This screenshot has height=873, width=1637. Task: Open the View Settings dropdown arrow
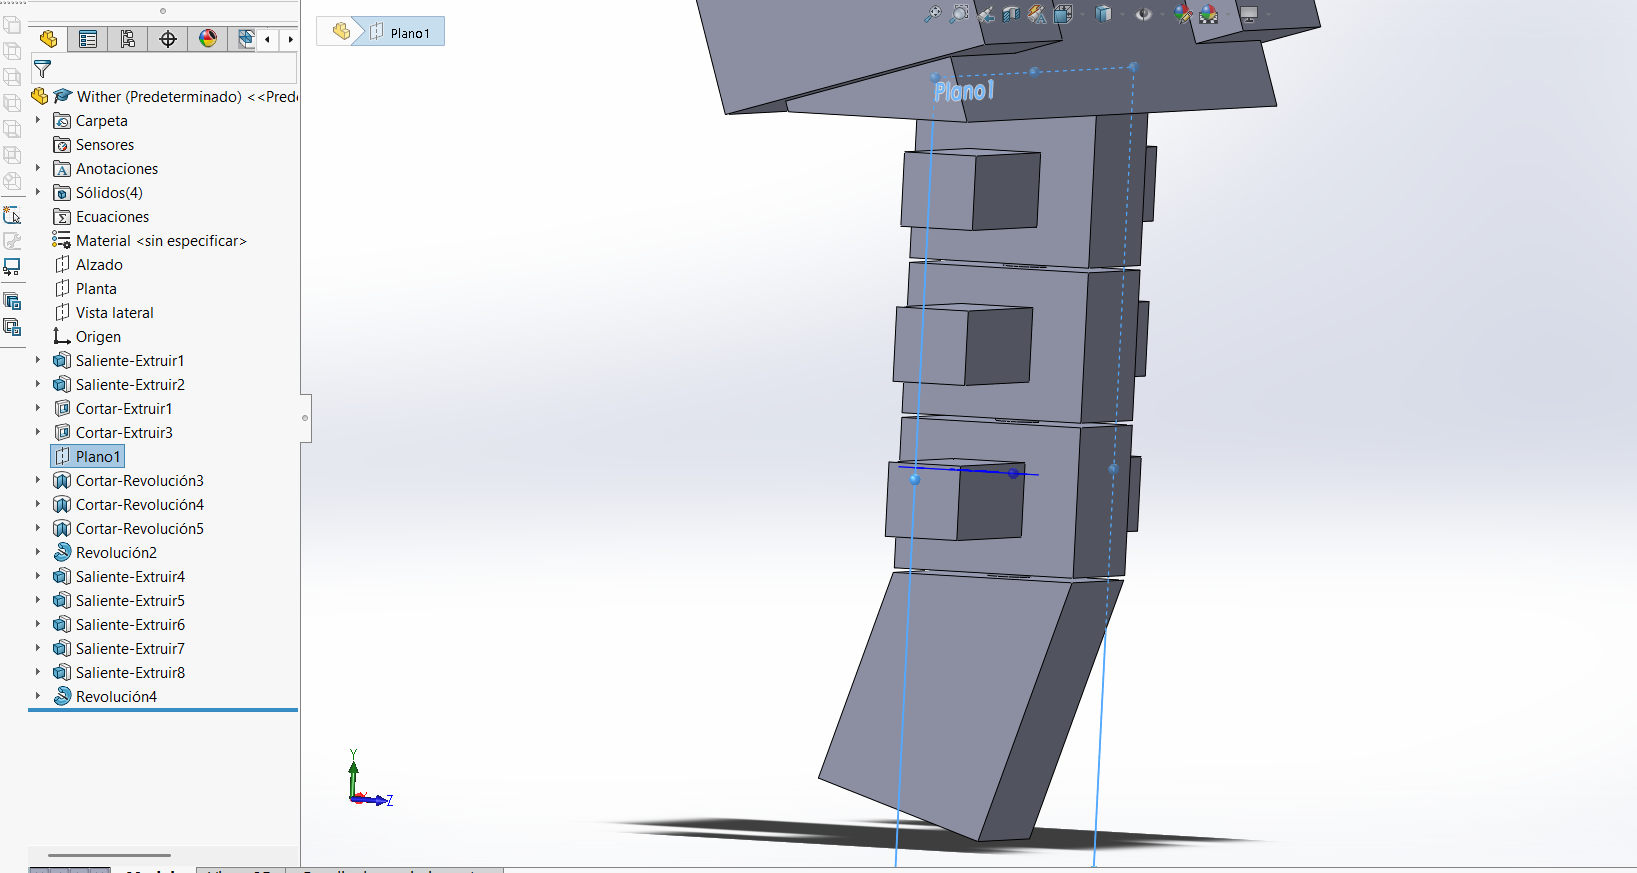point(1268,14)
